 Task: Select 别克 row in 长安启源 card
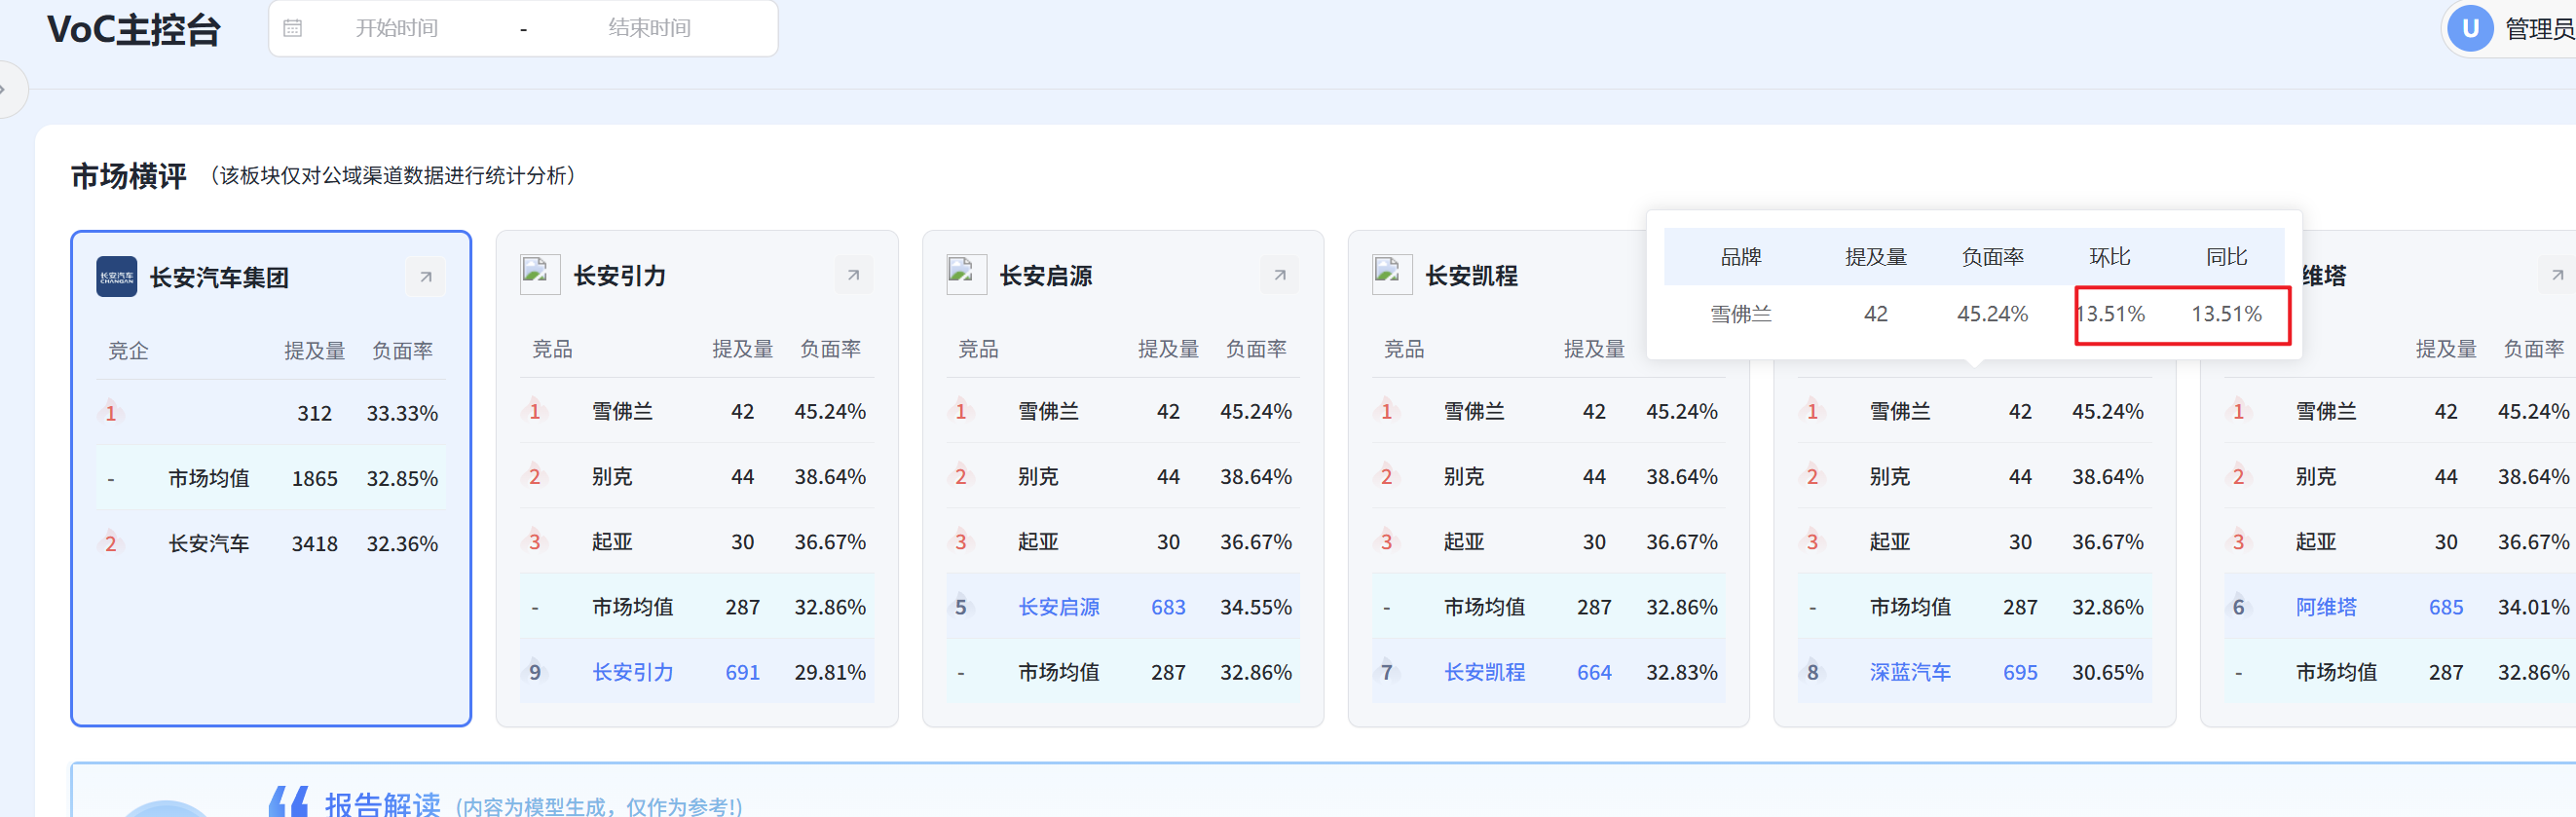pyautogui.click(x=1123, y=477)
